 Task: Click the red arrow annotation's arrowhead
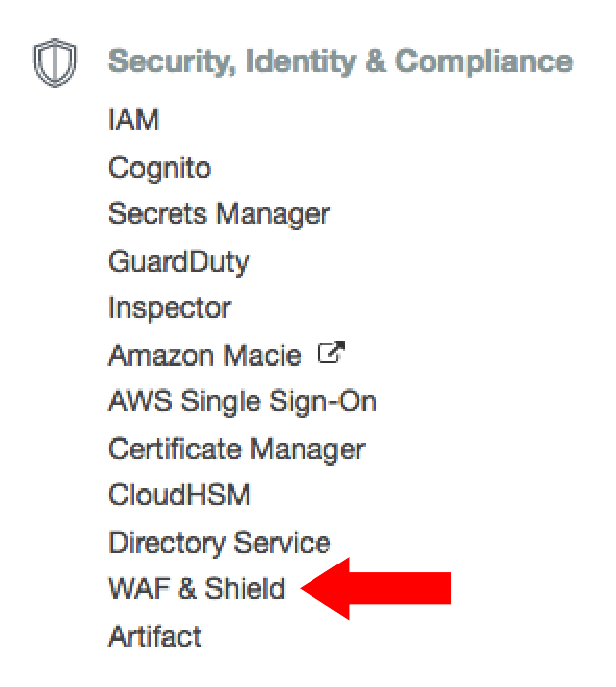click(326, 588)
